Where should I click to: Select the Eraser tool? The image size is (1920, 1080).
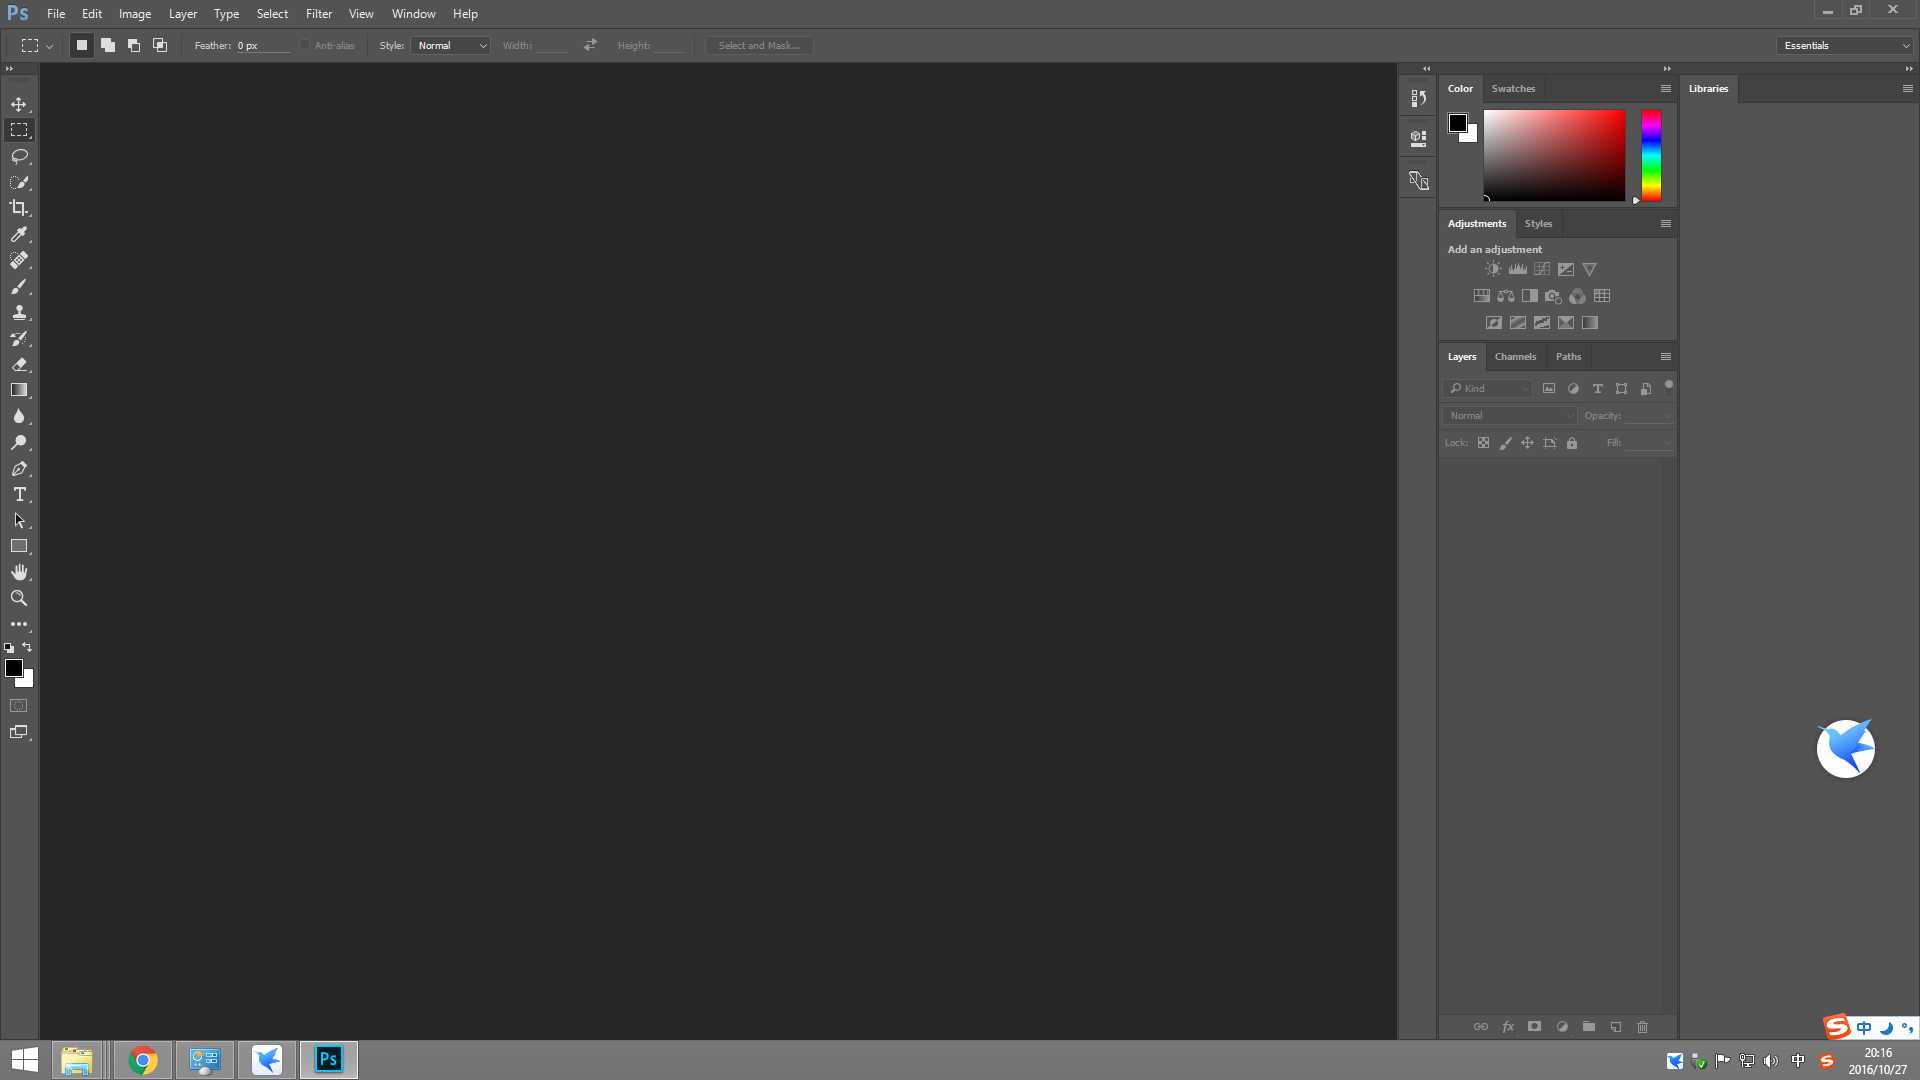pyautogui.click(x=19, y=364)
